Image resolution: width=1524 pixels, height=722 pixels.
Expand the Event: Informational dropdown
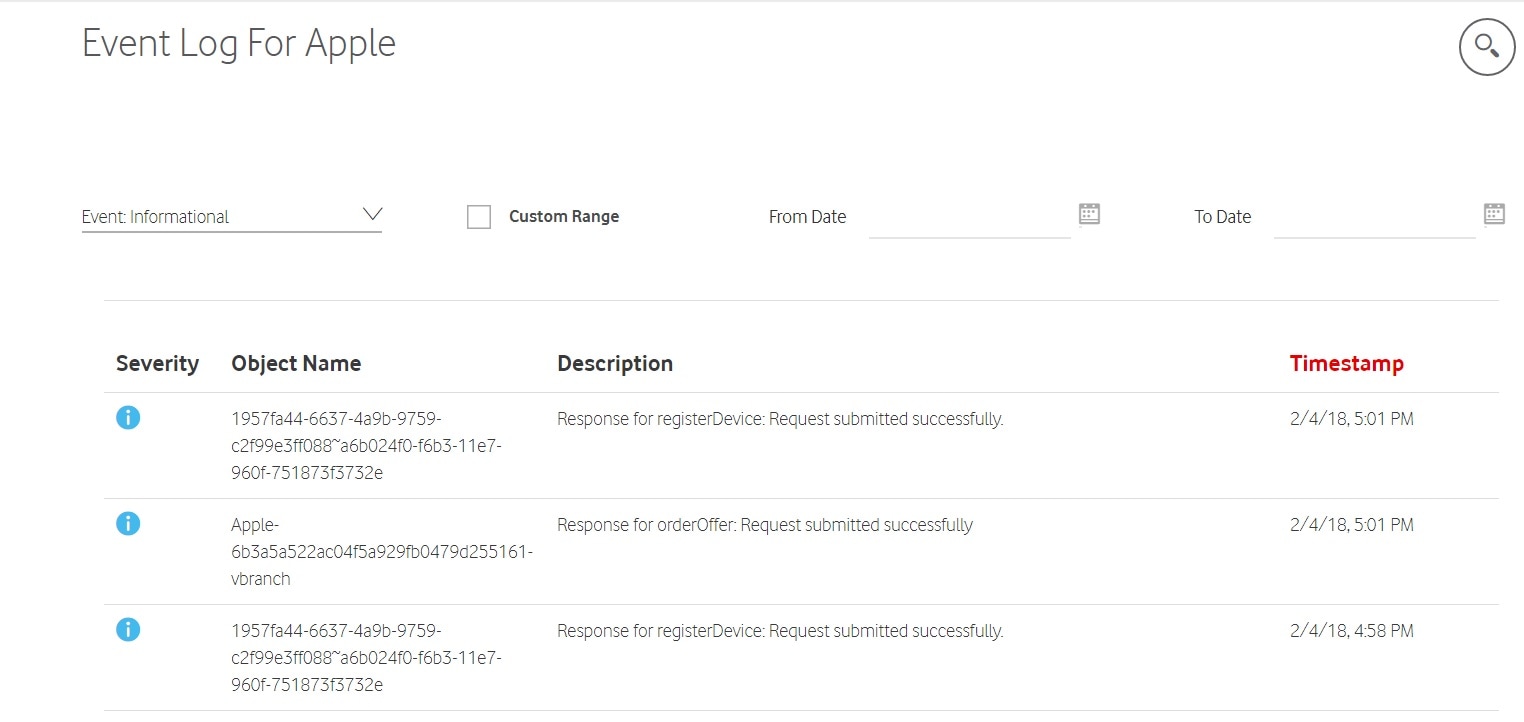tap(232, 216)
